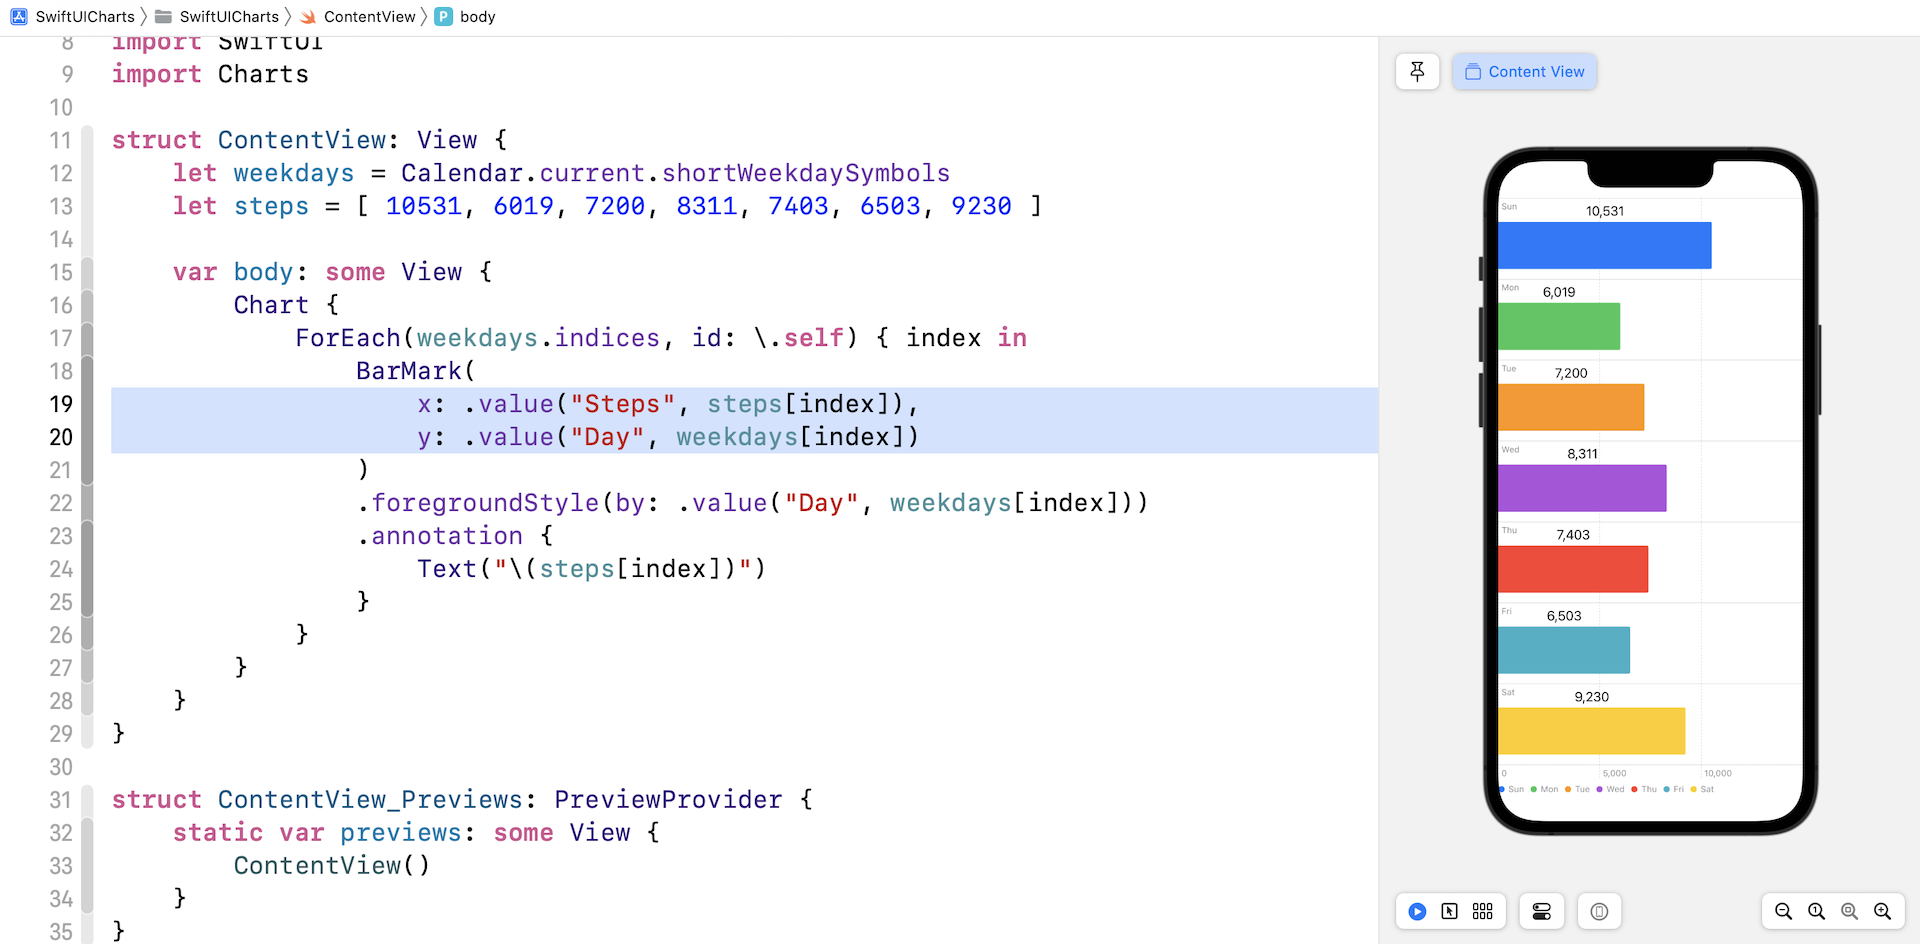Screen dimensions: 1920x944
Task: Select the Content View preview tab
Action: pos(1524,72)
